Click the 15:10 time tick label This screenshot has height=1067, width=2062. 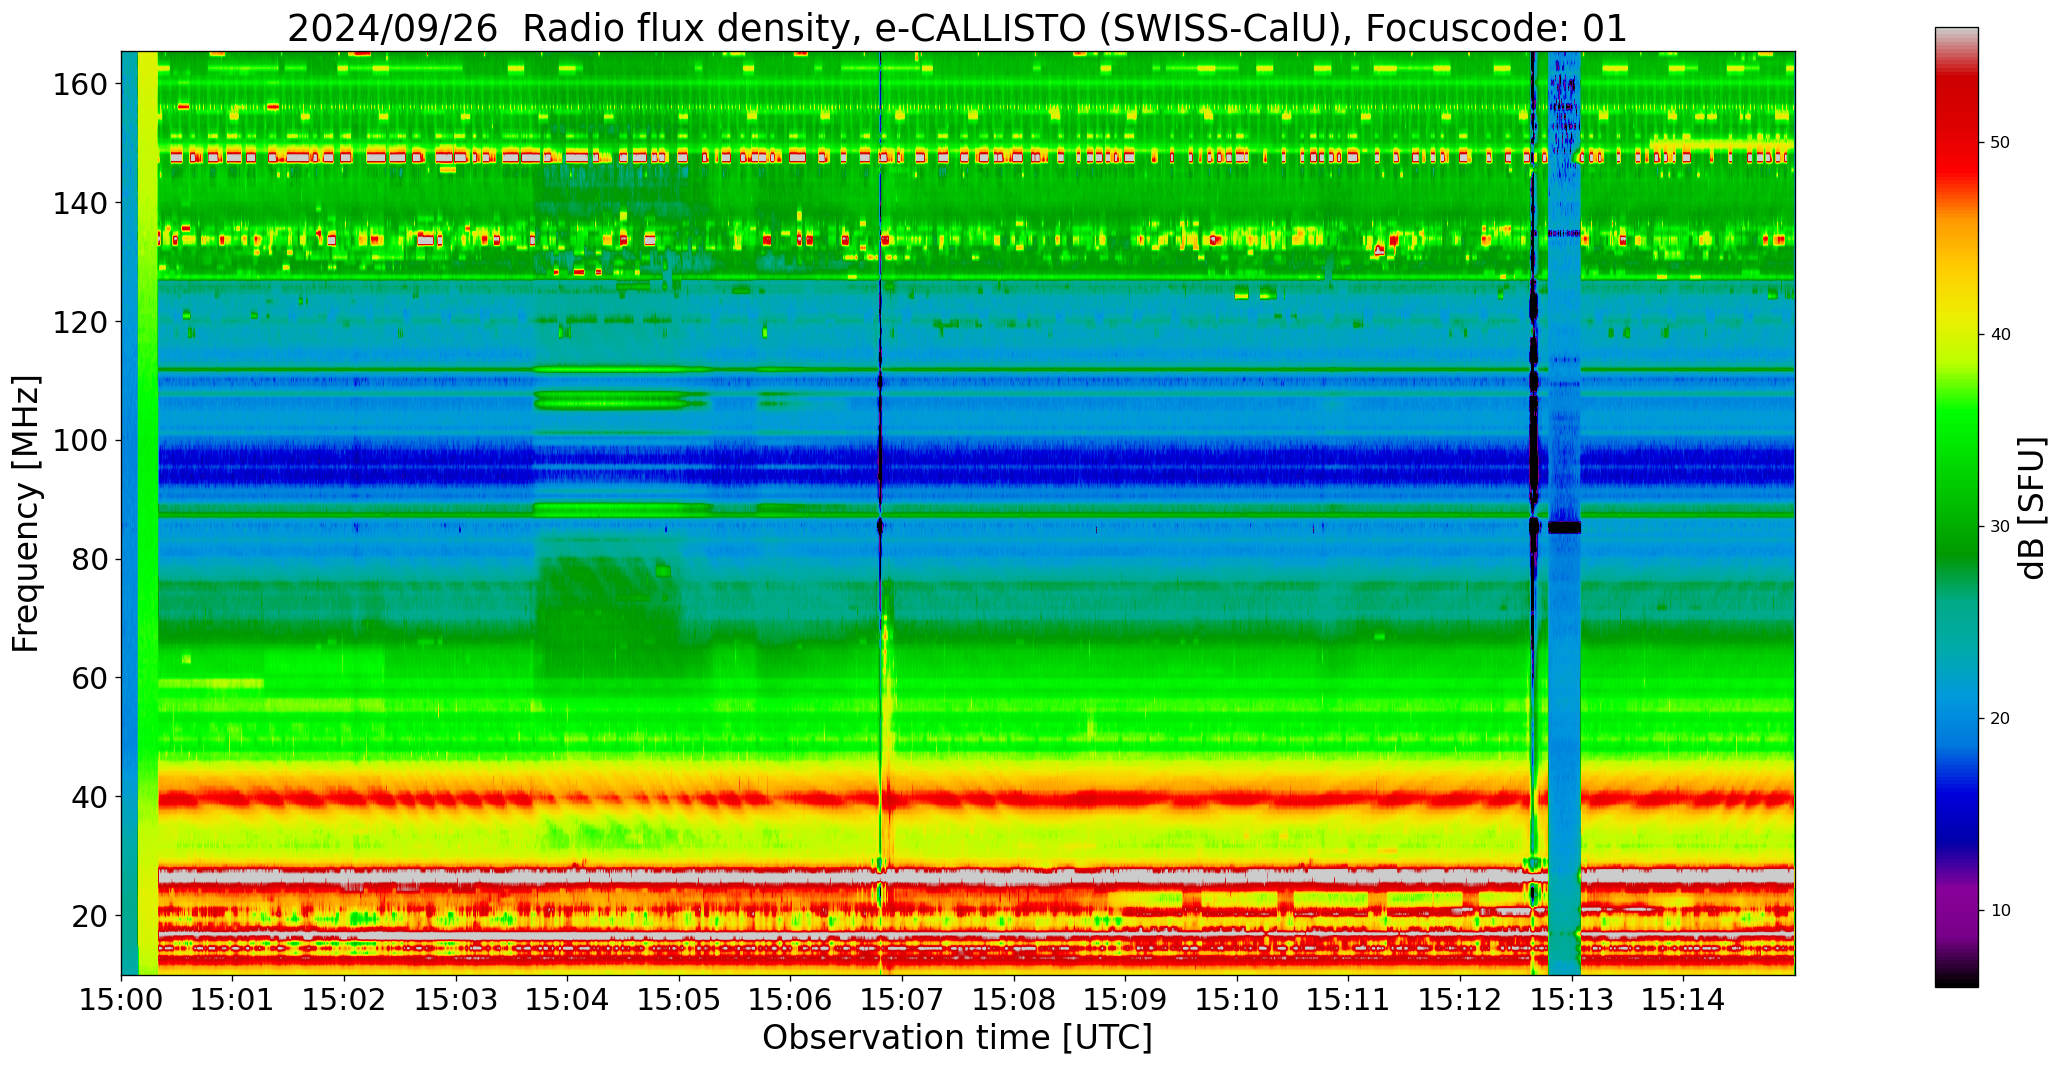click(x=1237, y=999)
